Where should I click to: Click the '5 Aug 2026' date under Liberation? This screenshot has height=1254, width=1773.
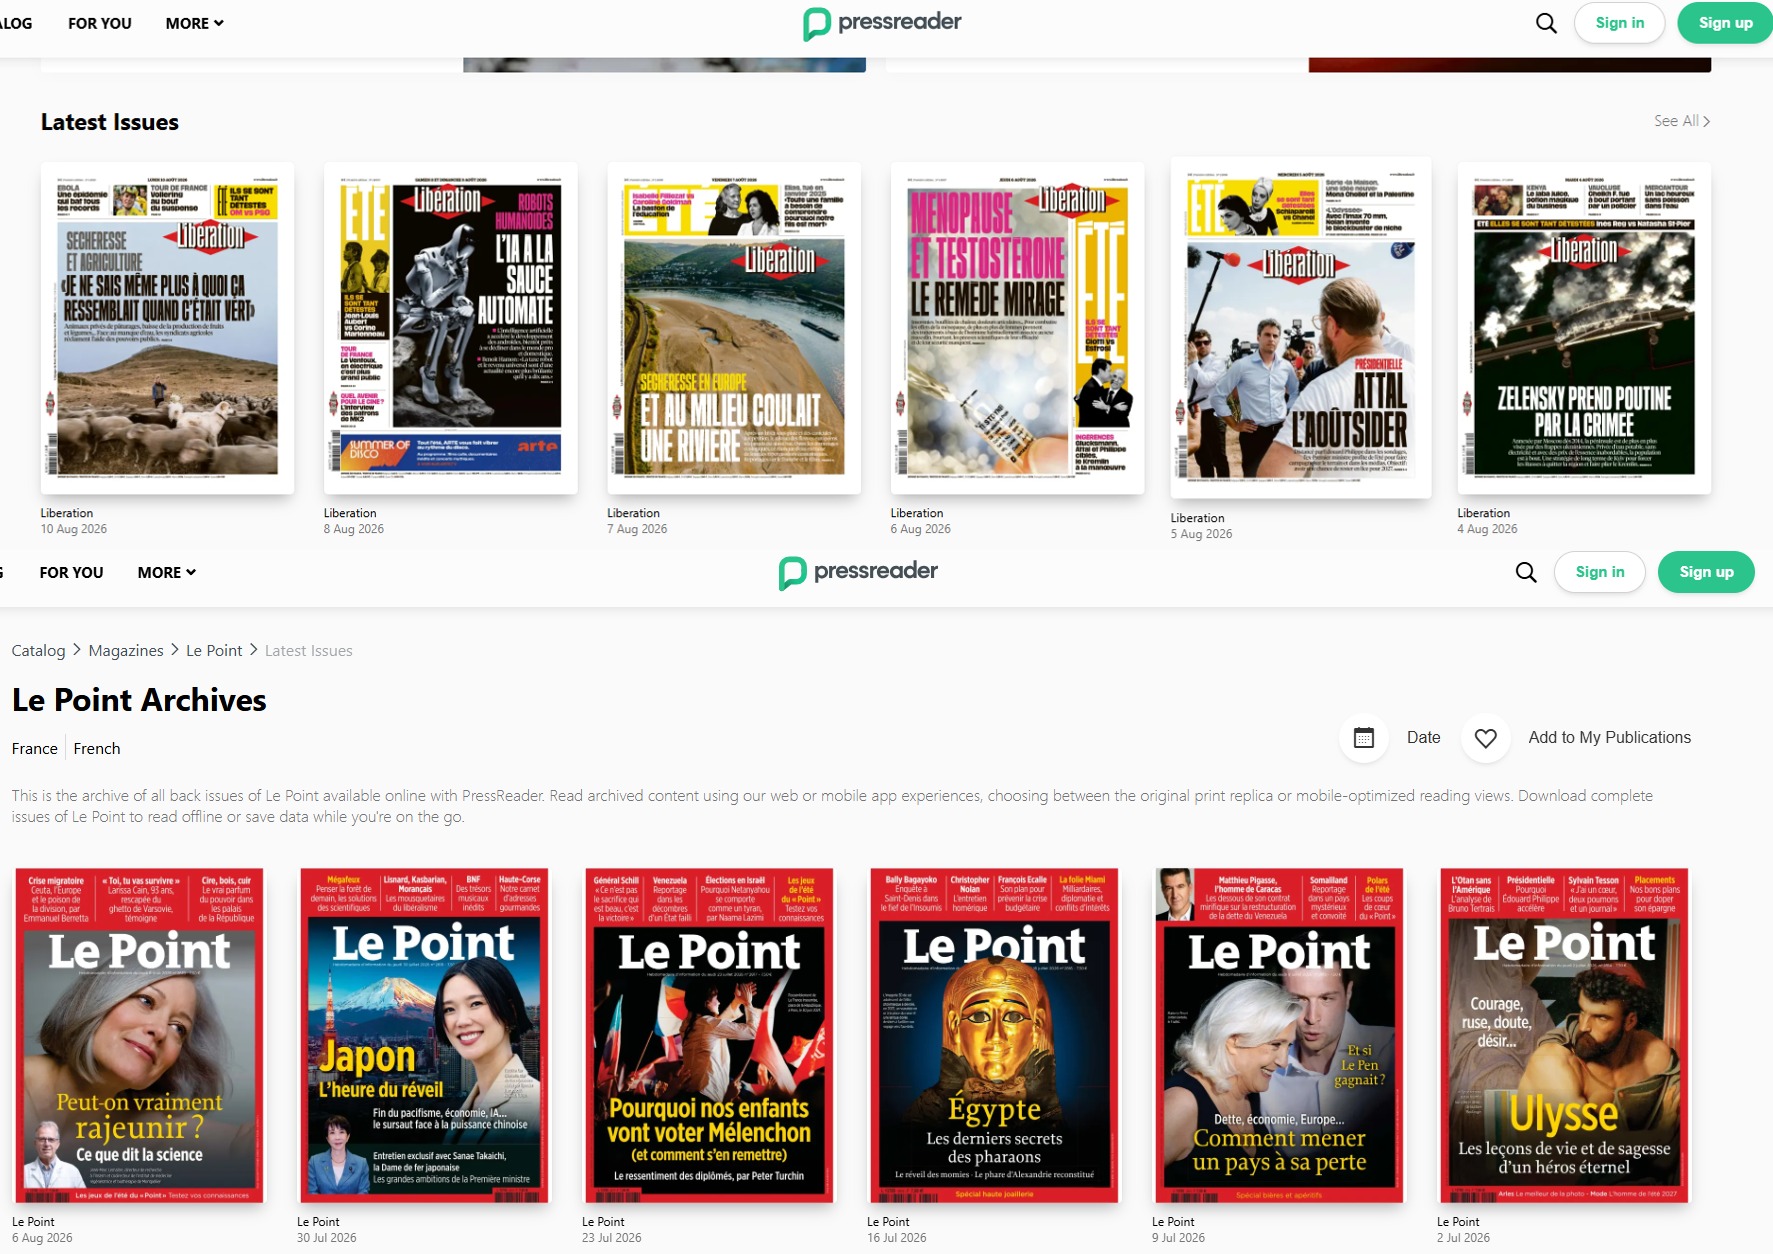click(1202, 534)
